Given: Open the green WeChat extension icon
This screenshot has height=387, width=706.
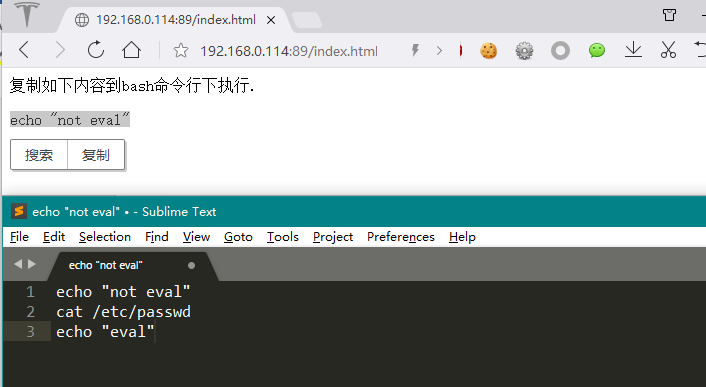Looking at the screenshot, I should tap(597, 50).
